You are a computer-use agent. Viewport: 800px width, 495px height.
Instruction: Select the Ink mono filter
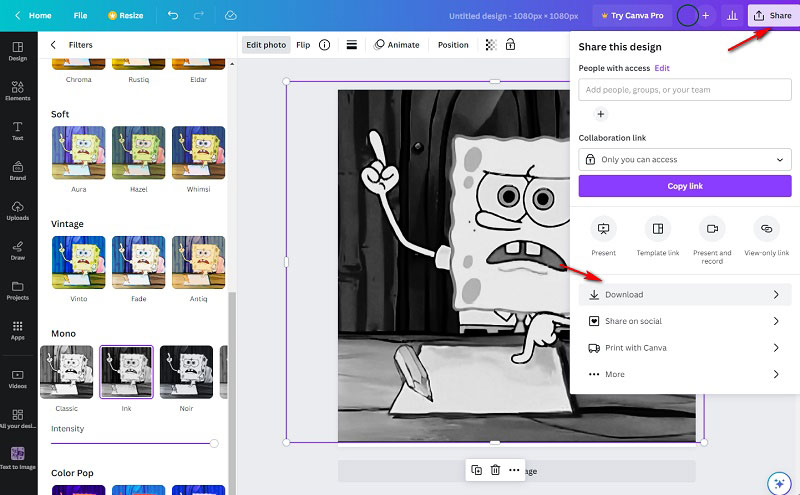coord(127,372)
